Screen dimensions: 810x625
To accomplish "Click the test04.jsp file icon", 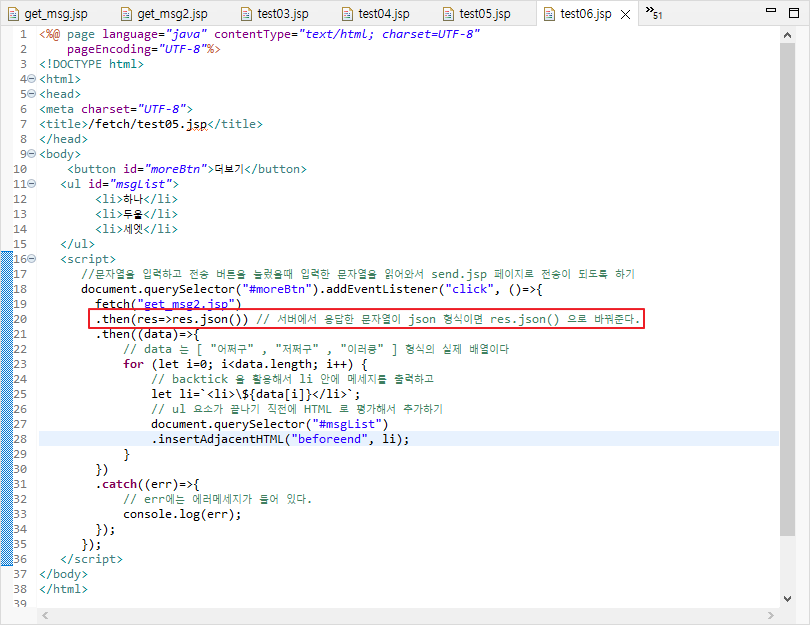I will point(348,14).
